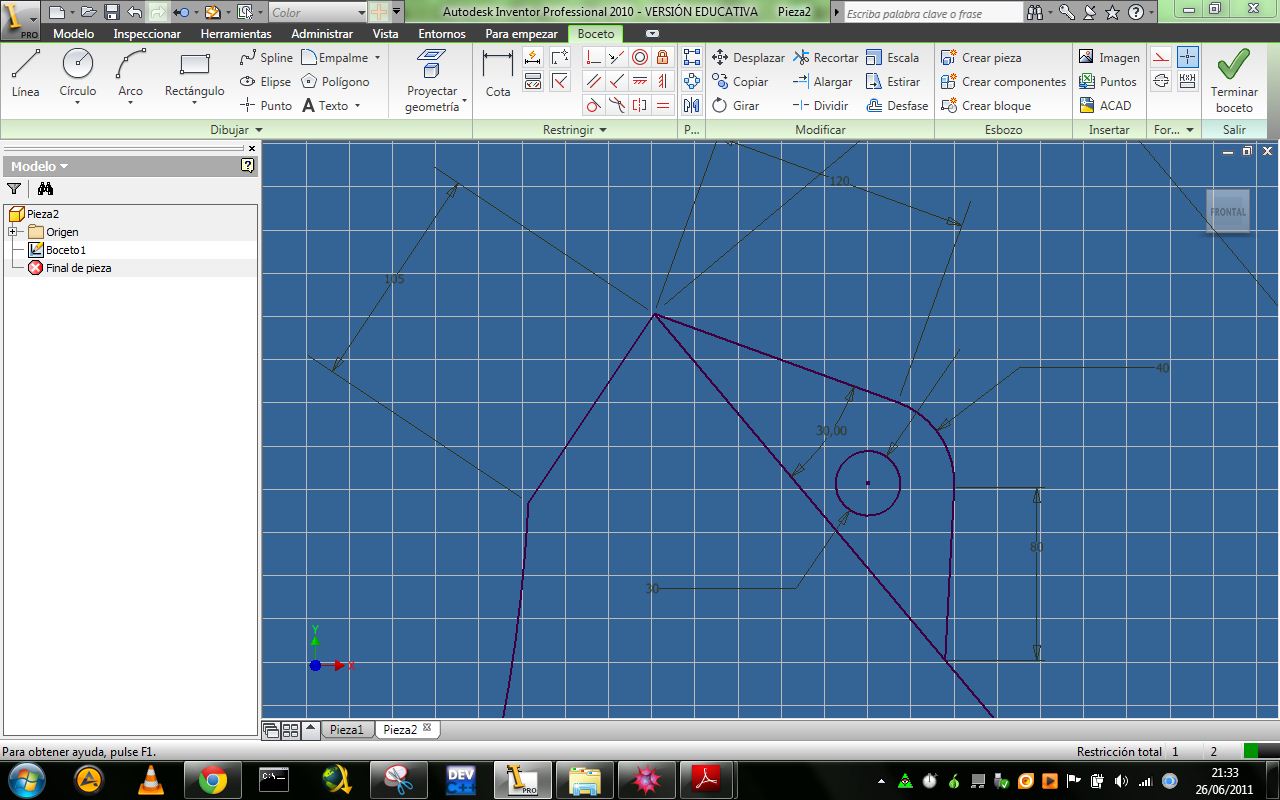Switch to the Administrar ribbon tab
The width and height of the screenshot is (1280, 800).
coord(322,34)
